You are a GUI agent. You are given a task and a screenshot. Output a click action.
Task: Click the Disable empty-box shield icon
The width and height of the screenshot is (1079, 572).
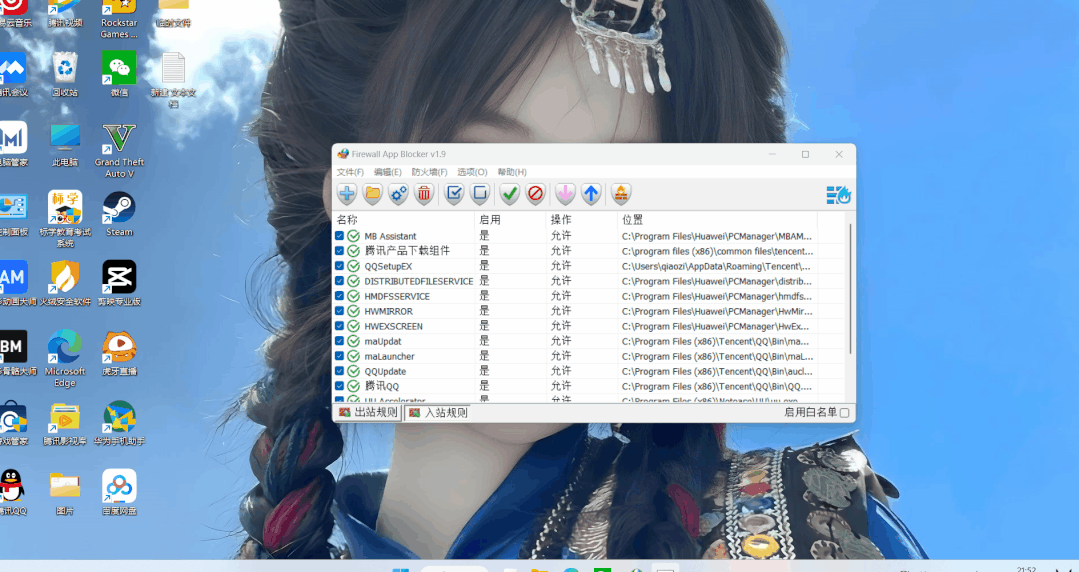(x=480, y=194)
